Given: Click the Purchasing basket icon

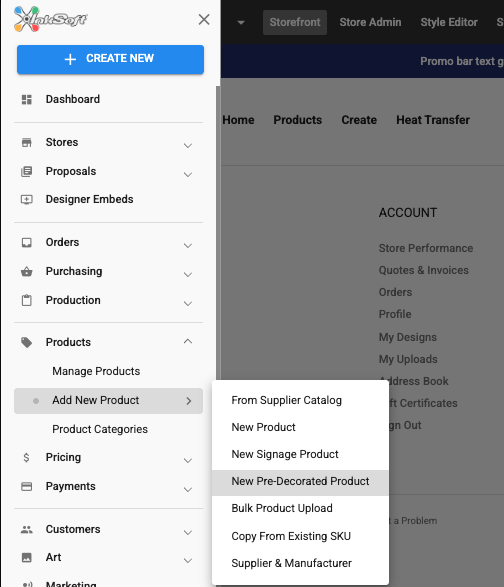Looking at the screenshot, I should [27, 271].
